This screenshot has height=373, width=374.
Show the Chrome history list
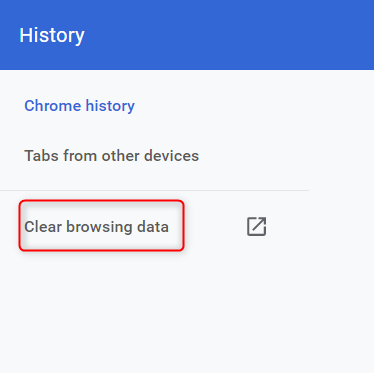click(79, 106)
